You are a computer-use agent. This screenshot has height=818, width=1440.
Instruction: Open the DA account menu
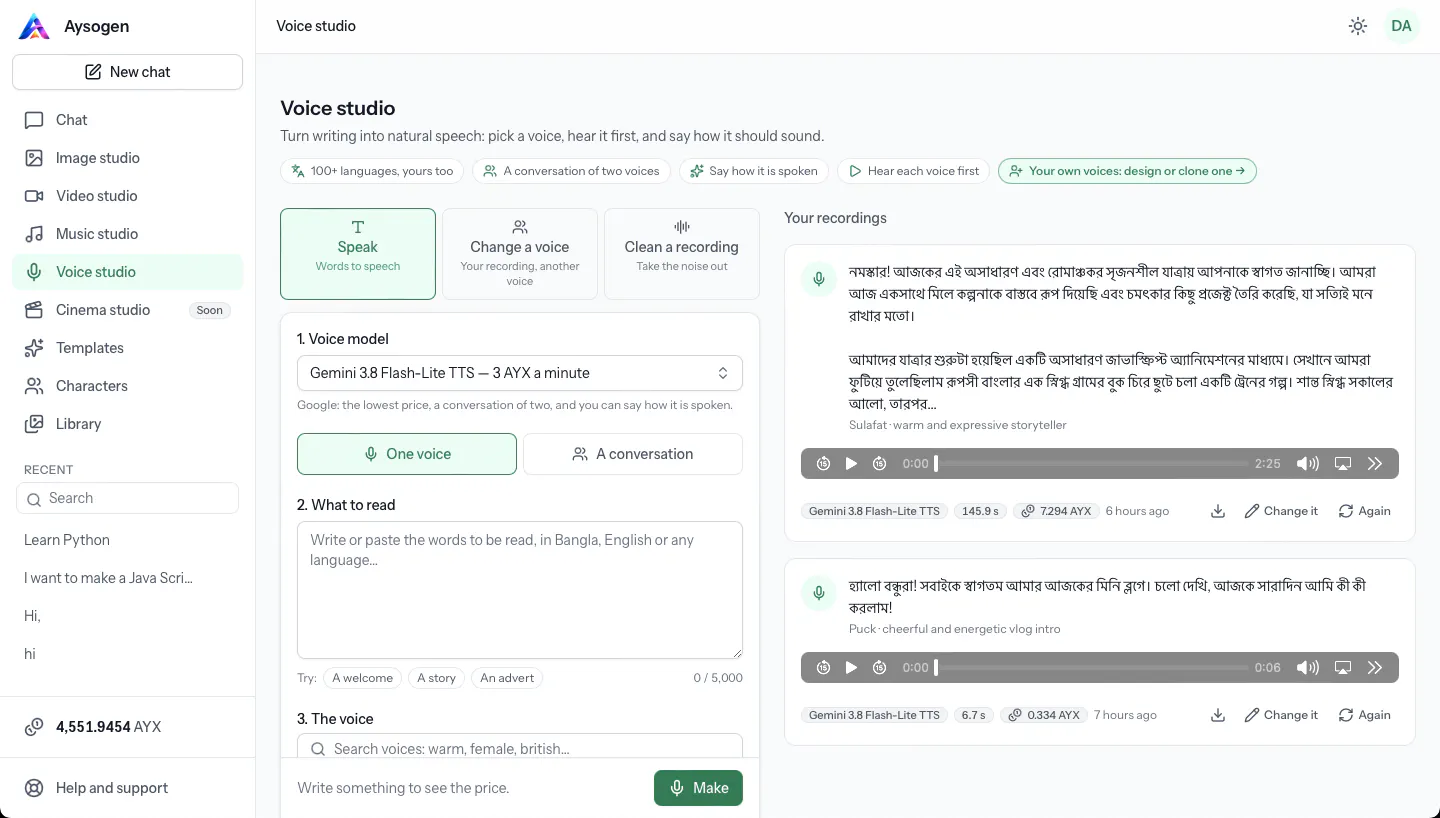pos(1401,26)
